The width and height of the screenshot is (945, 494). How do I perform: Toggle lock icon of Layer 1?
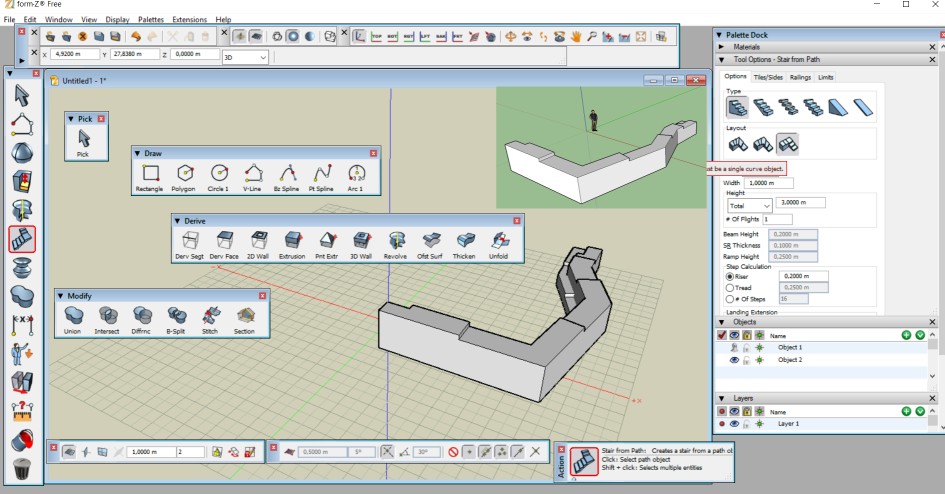coord(746,424)
